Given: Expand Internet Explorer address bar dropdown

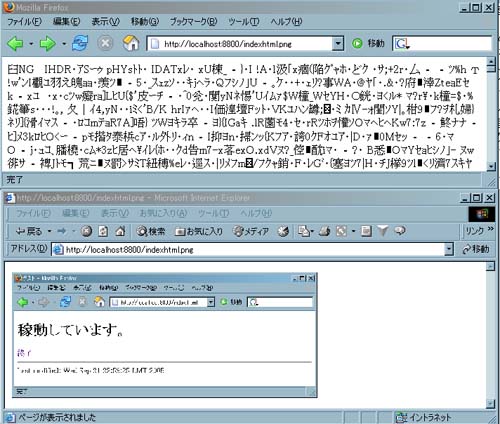Looking at the screenshot, I should click(449, 249).
